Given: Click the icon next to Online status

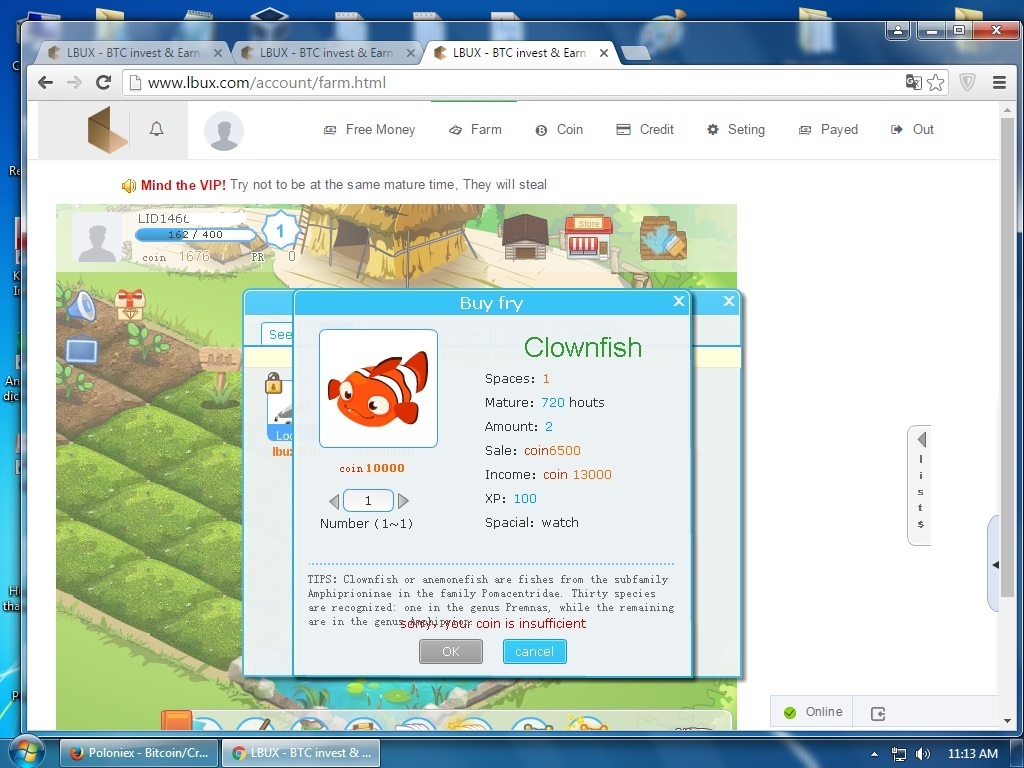Looking at the screenshot, I should tap(878, 713).
